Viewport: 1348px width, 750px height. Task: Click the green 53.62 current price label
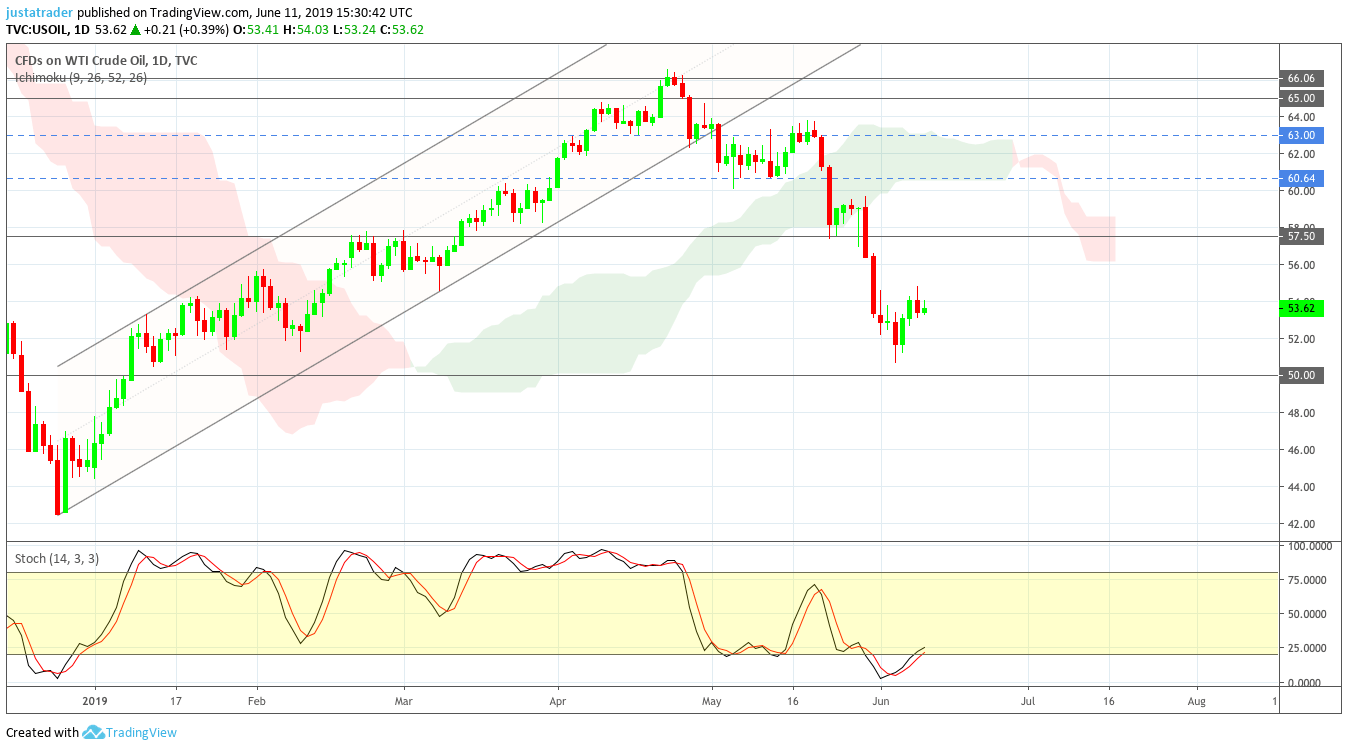point(1301,309)
